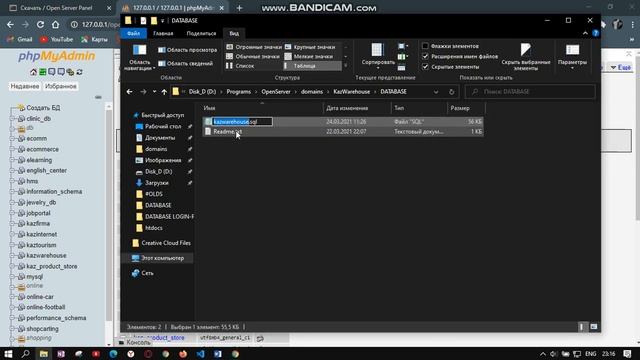Toggle File name extensions (Расширения имен файлов)
This screenshot has height=360, width=640.
pos(460,56)
